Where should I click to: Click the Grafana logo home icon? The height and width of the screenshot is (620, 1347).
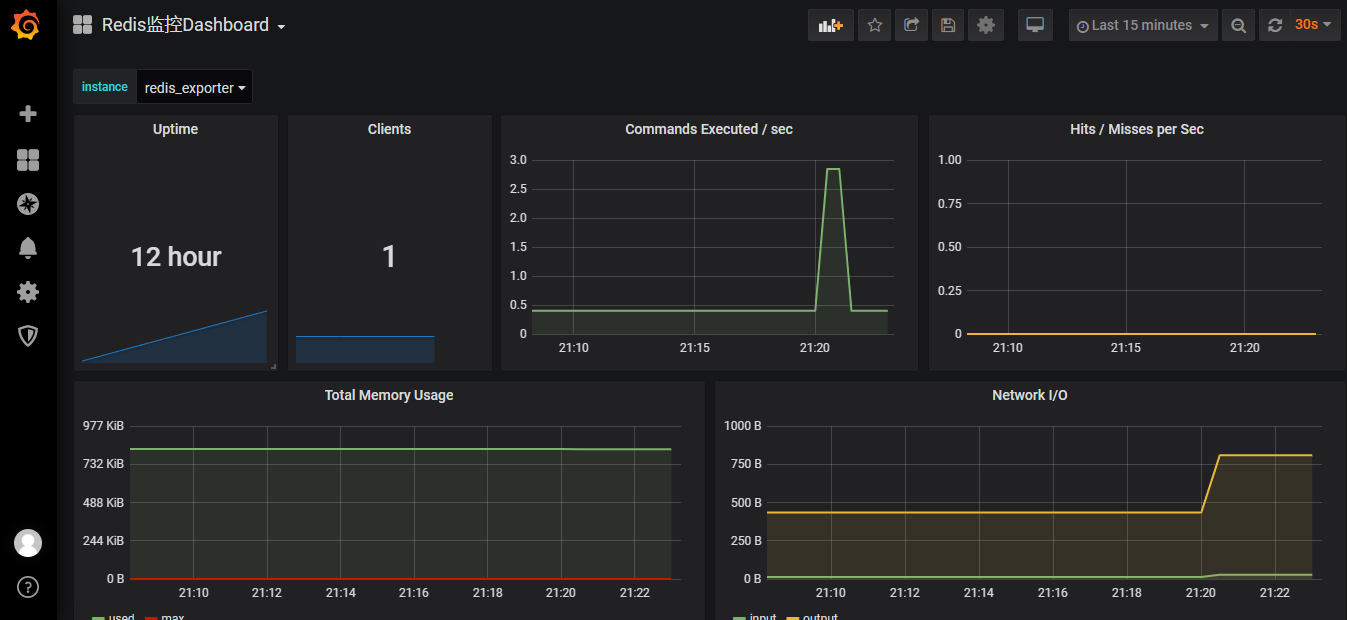pyautogui.click(x=27, y=25)
